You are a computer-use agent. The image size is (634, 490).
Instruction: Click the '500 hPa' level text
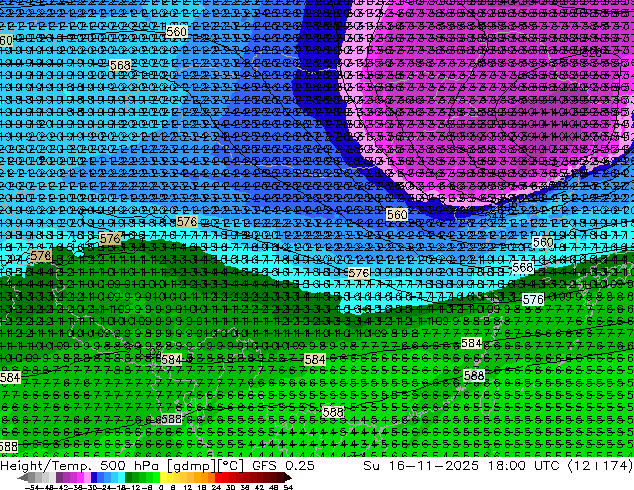129,466
